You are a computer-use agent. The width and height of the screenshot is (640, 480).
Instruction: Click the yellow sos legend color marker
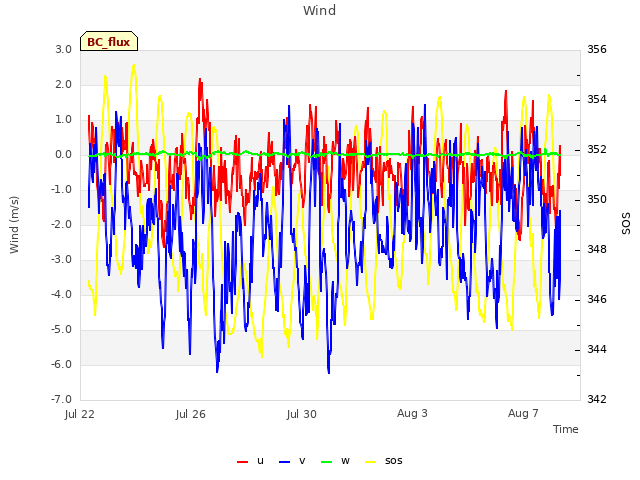pyautogui.click(x=370, y=462)
